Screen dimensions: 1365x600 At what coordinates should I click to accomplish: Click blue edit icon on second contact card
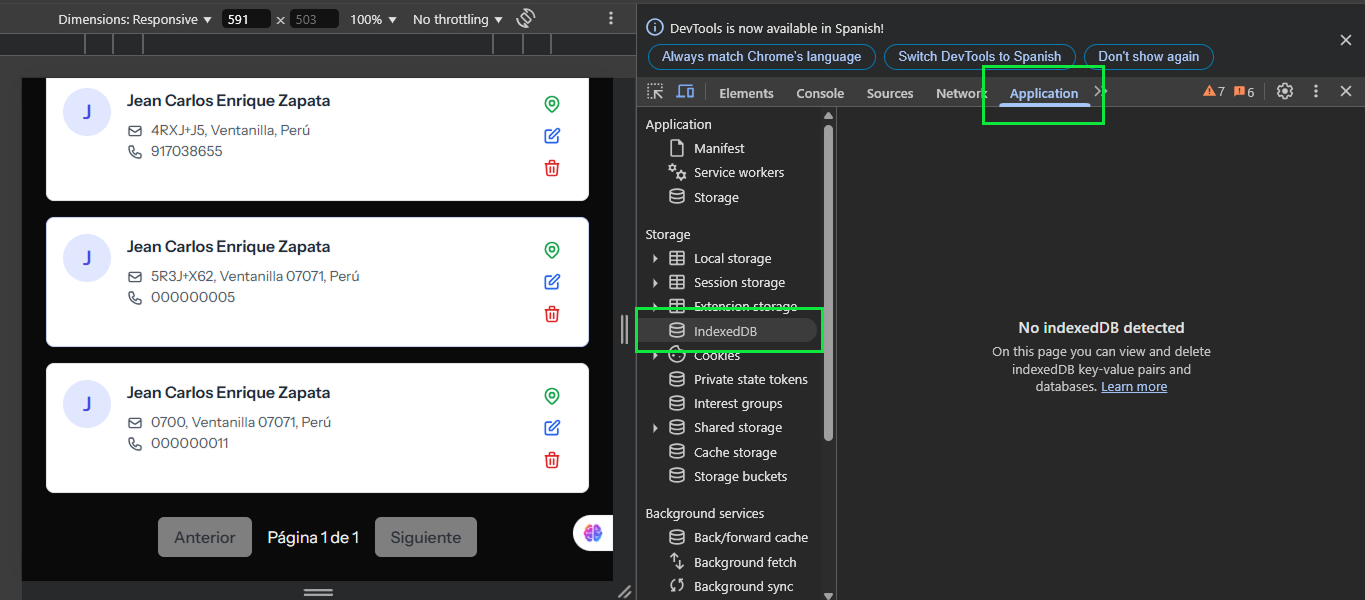[552, 282]
